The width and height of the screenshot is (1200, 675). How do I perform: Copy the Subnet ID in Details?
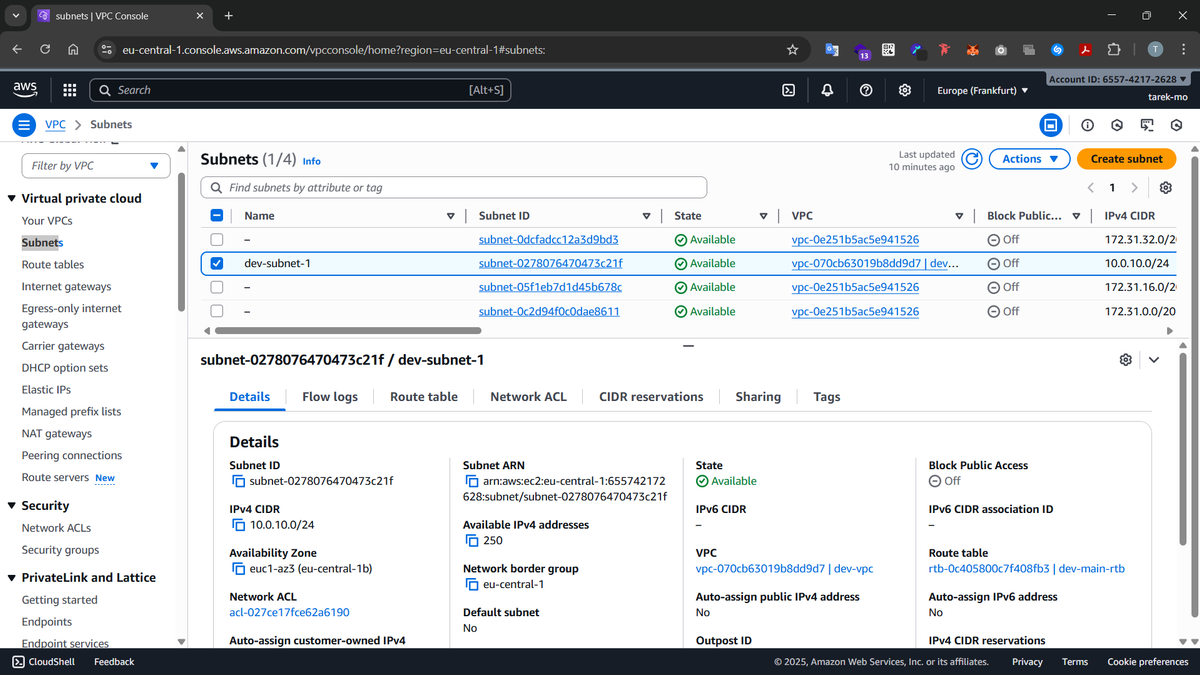[x=239, y=481]
